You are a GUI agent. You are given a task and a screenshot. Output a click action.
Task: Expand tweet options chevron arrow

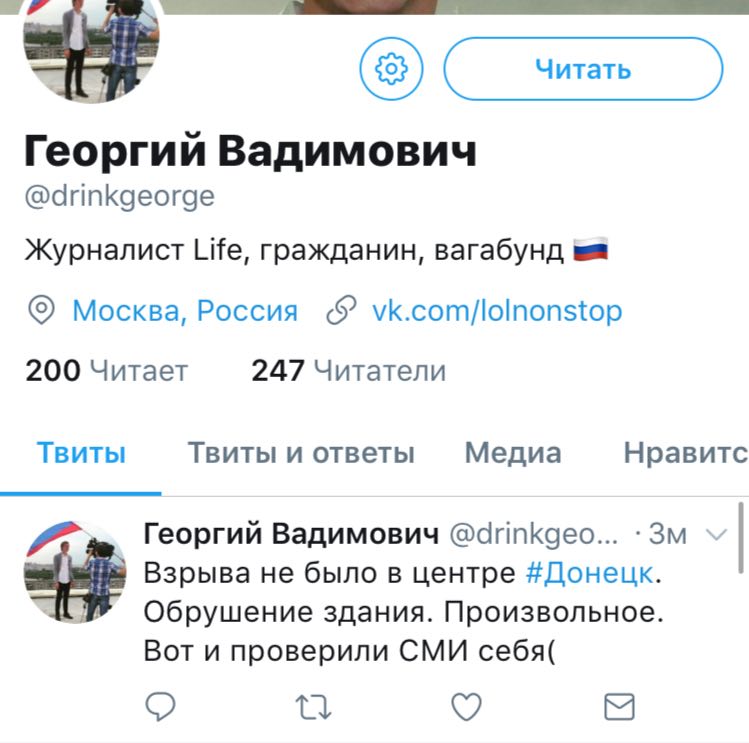pos(717,534)
